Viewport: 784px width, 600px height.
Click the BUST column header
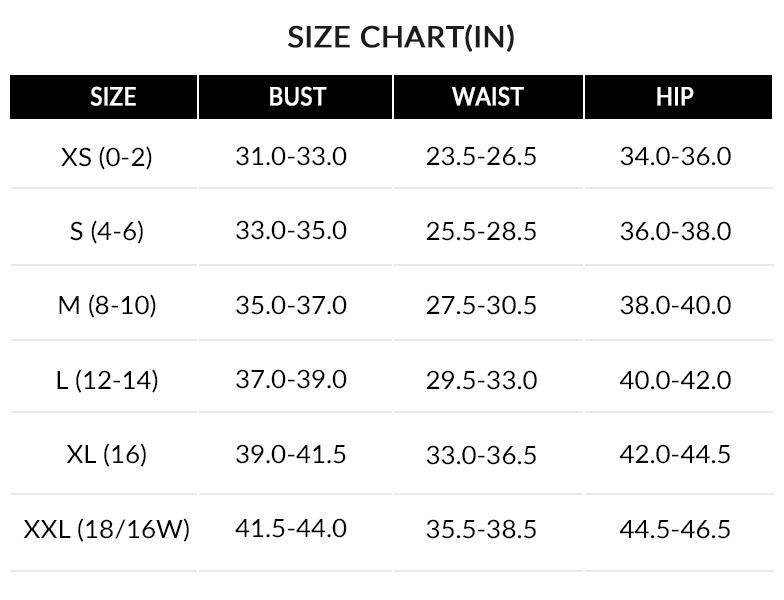pyautogui.click(x=297, y=97)
